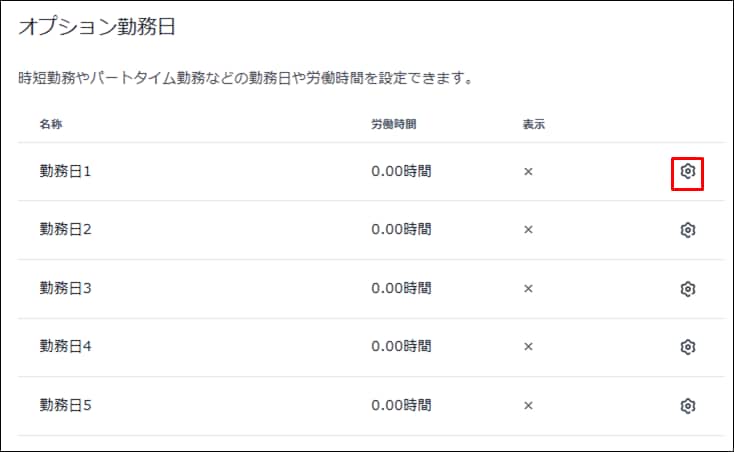
Task: Click the × display mark for 勤務日1
Action: (x=528, y=172)
